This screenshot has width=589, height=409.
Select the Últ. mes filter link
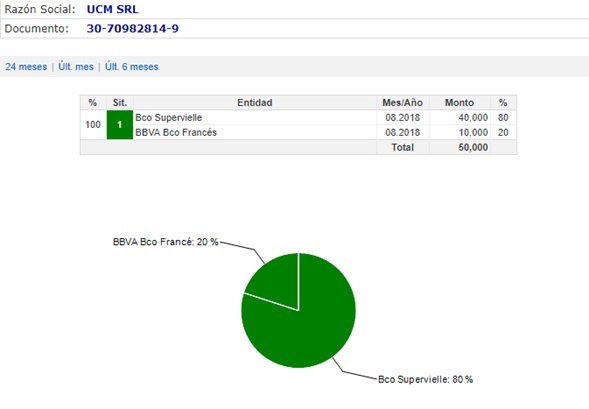pyautogui.click(x=76, y=67)
